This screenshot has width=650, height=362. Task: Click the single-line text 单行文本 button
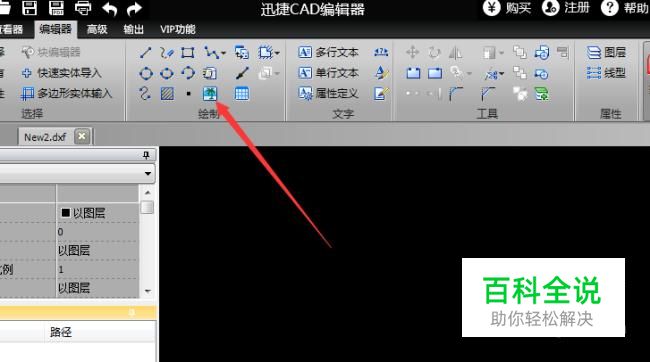[328, 73]
